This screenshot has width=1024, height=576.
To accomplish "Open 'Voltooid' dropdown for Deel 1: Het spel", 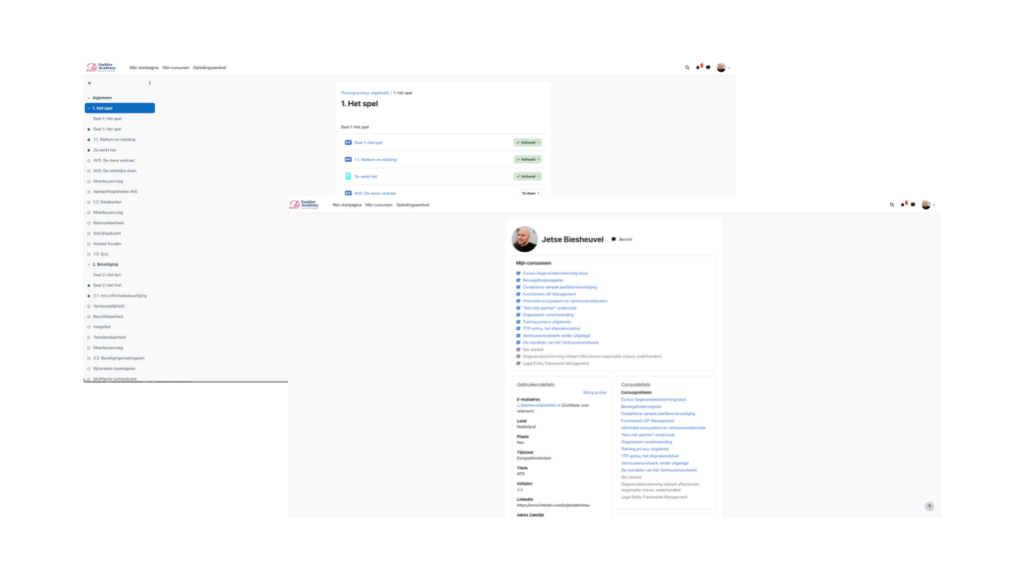I will point(528,143).
